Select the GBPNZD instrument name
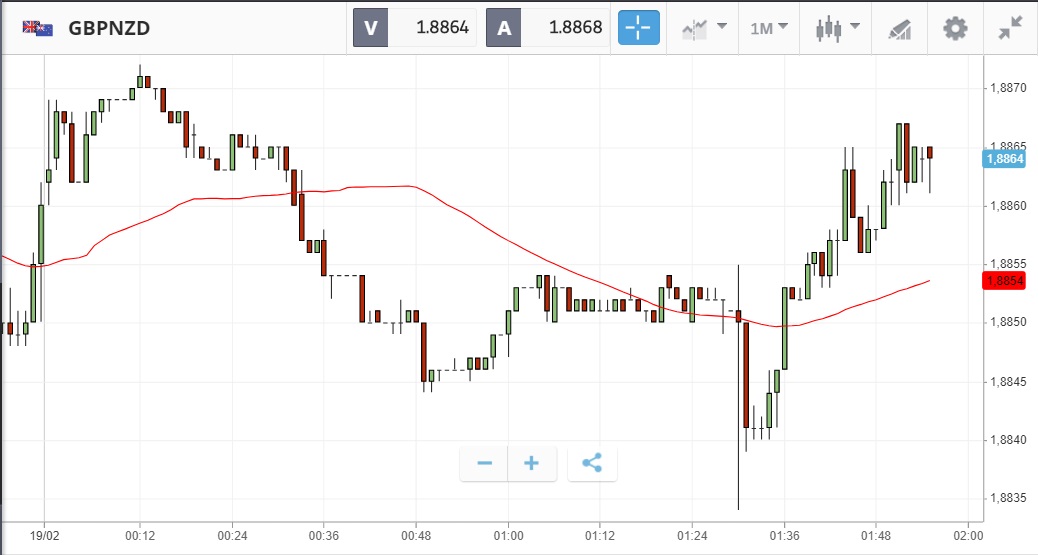The height and width of the screenshot is (555, 1038). 109,28
